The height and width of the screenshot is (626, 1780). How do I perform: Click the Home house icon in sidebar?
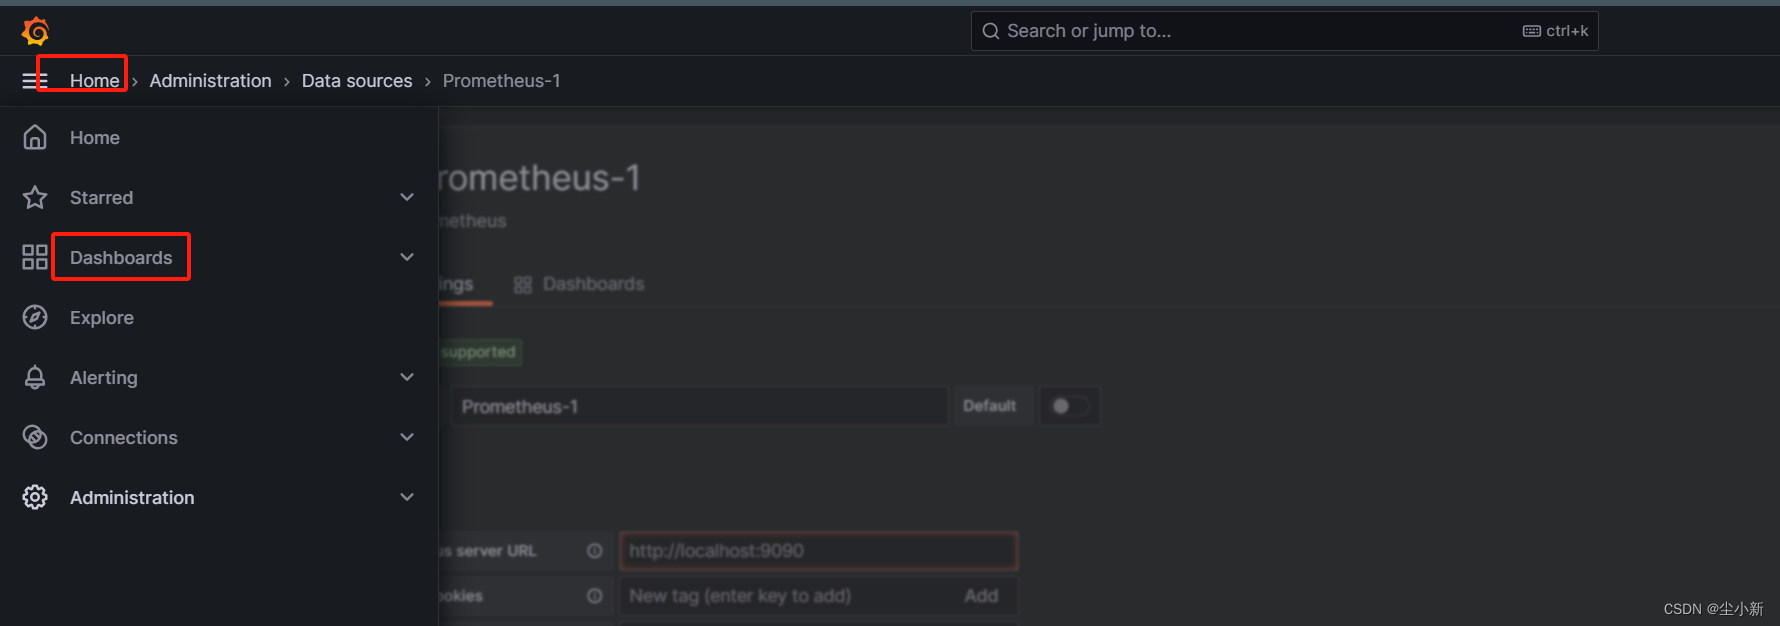[35, 138]
